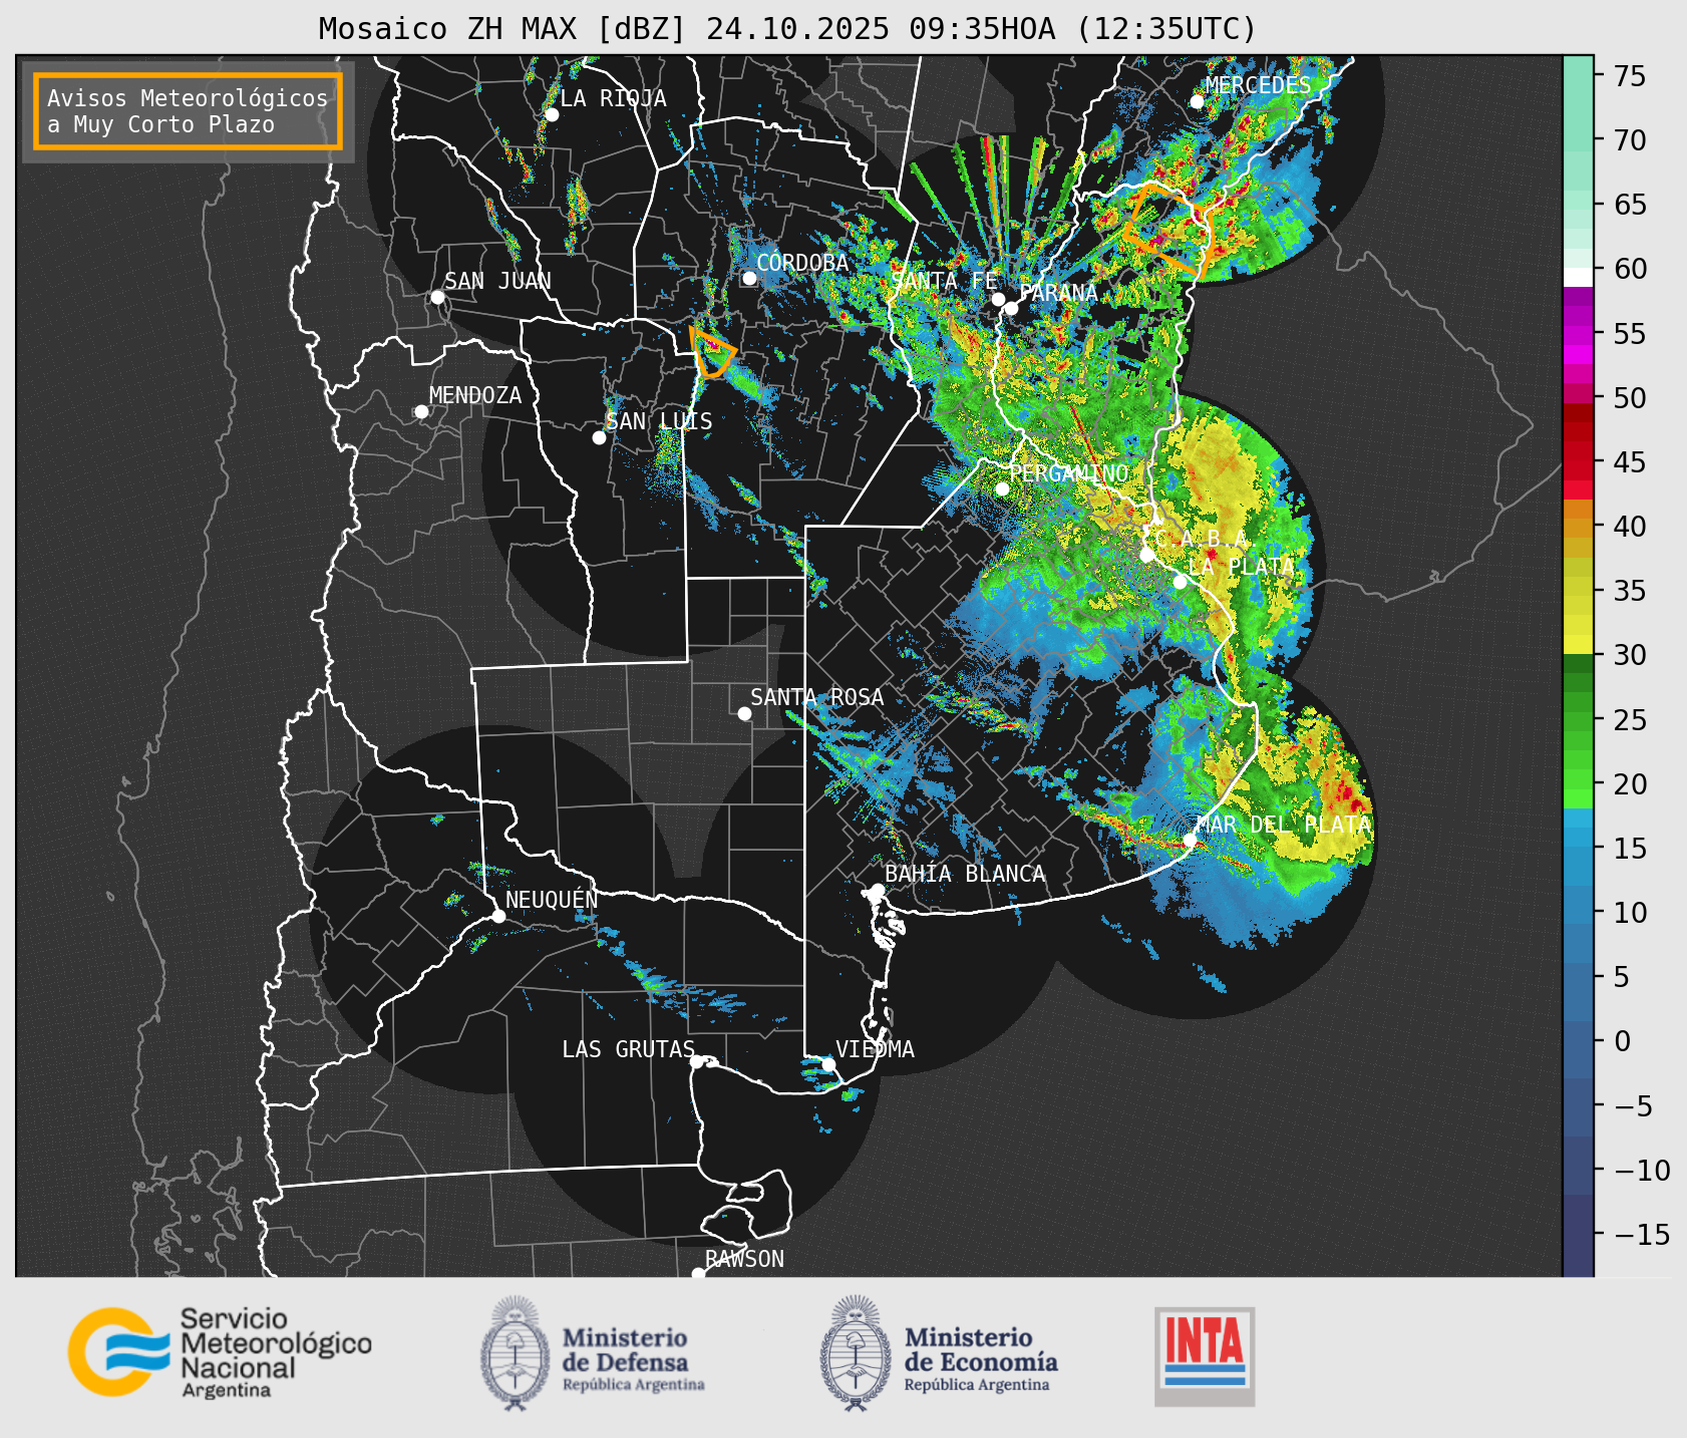Click the RAWSON map label
Image resolution: width=1687 pixels, height=1438 pixels.
tap(745, 1259)
